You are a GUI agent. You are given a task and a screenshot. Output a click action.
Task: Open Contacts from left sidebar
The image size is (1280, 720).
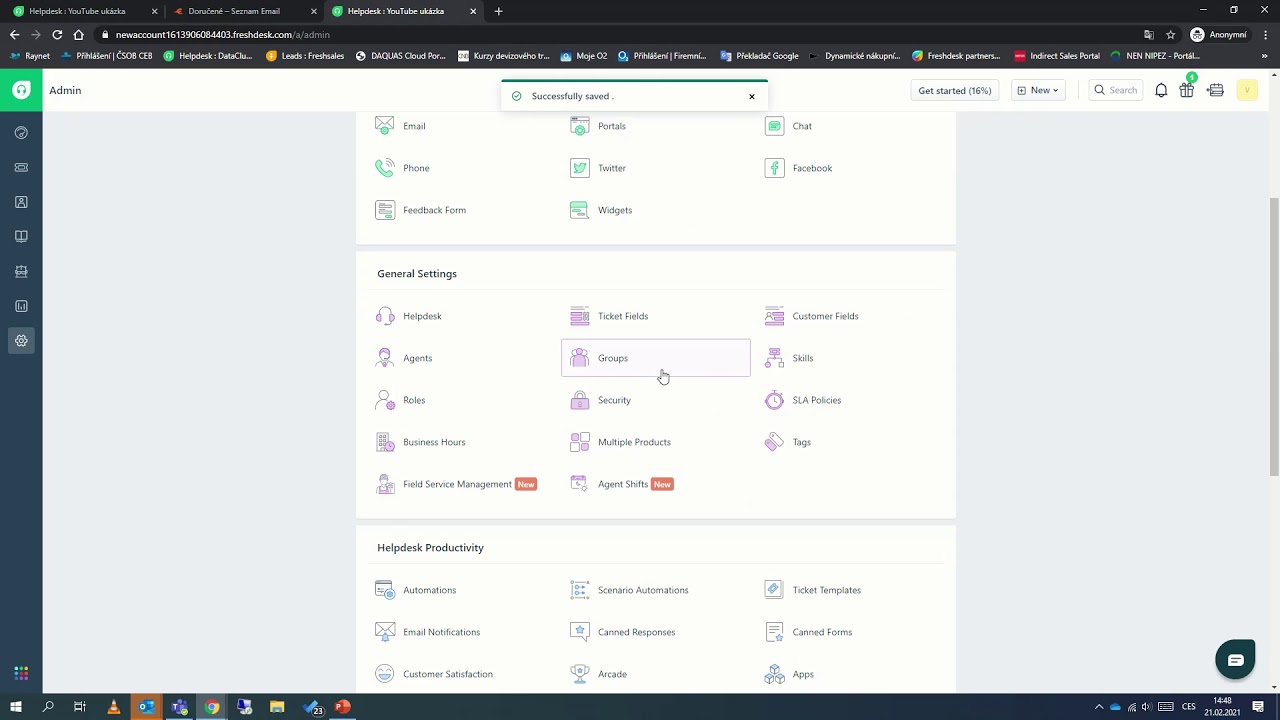click(x=21, y=202)
